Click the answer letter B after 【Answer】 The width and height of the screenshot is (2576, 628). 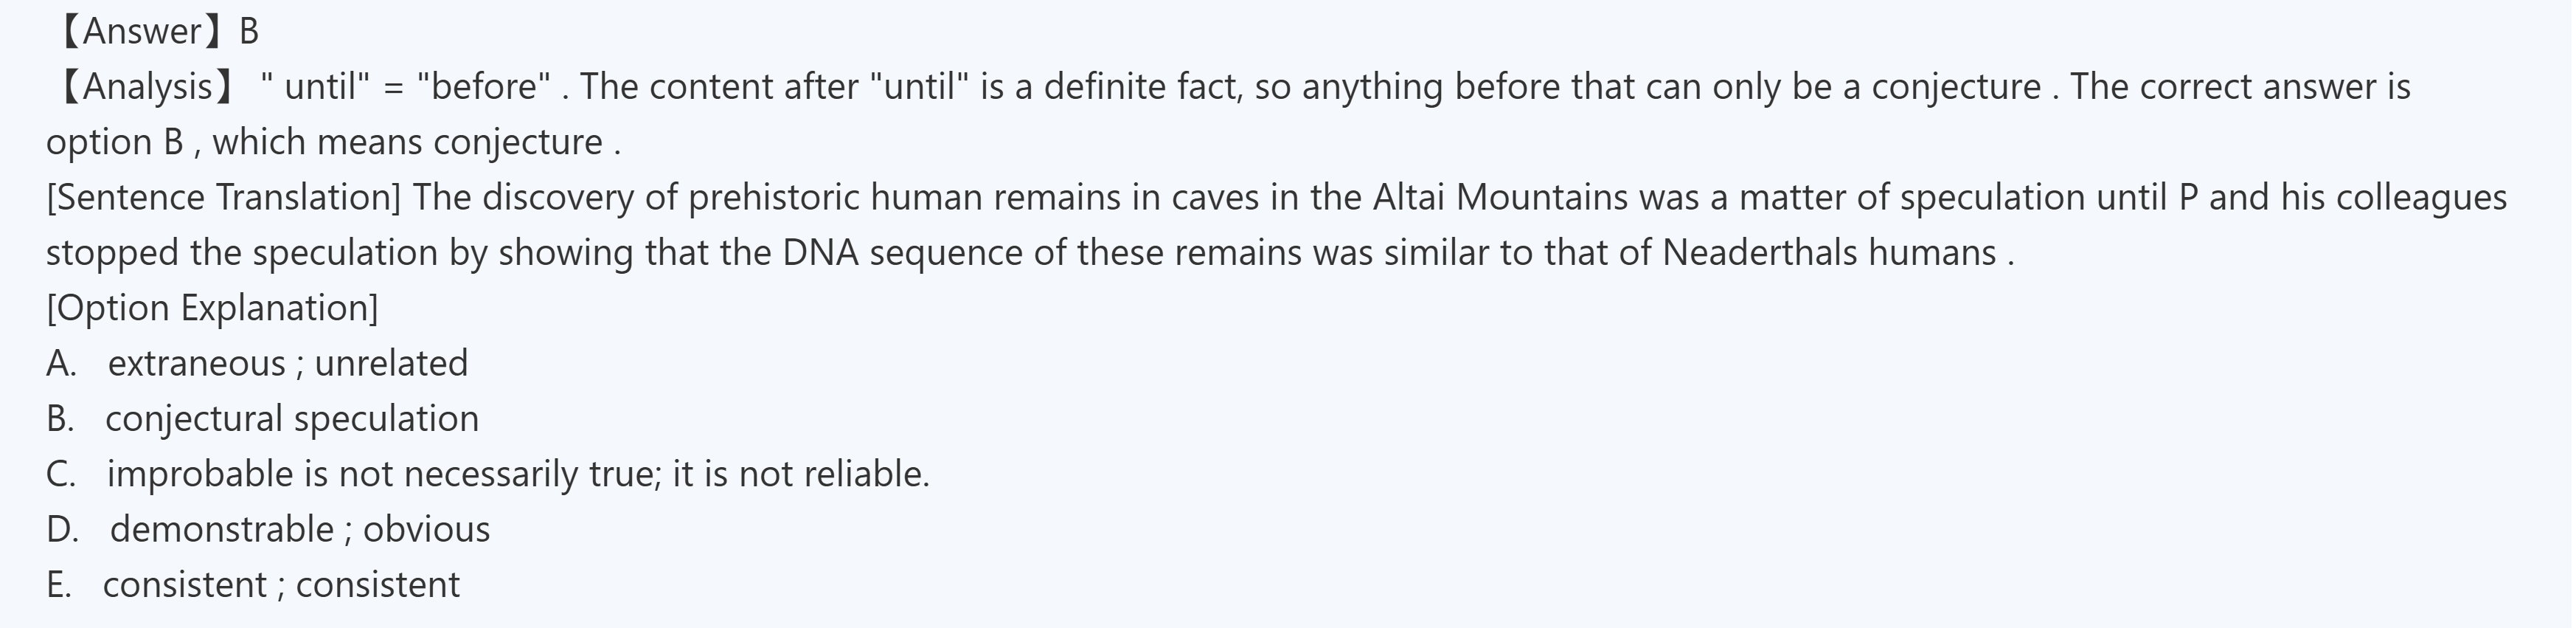coord(249,32)
